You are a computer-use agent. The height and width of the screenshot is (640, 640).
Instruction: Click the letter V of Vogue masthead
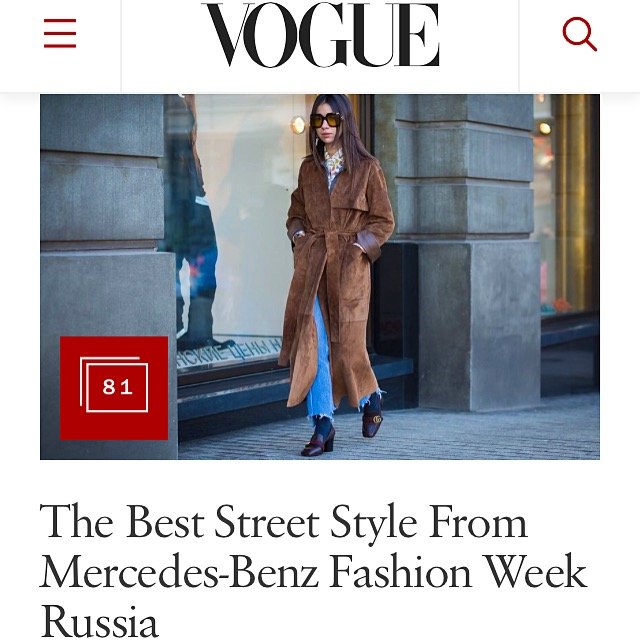(229, 35)
